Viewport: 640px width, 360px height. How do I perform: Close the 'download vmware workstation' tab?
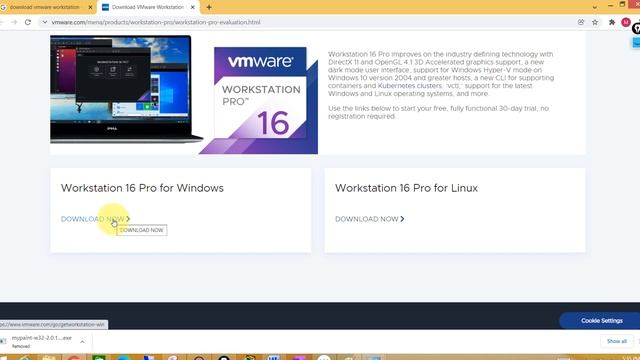tap(90, 7)
